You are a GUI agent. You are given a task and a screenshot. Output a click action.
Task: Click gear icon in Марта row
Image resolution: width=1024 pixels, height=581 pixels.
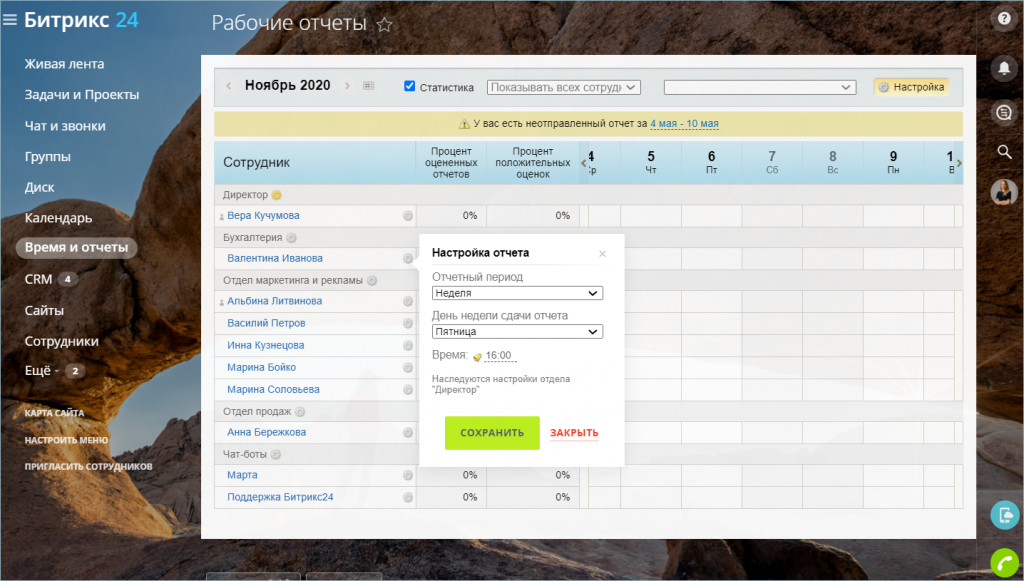click(x=408, y=475)
